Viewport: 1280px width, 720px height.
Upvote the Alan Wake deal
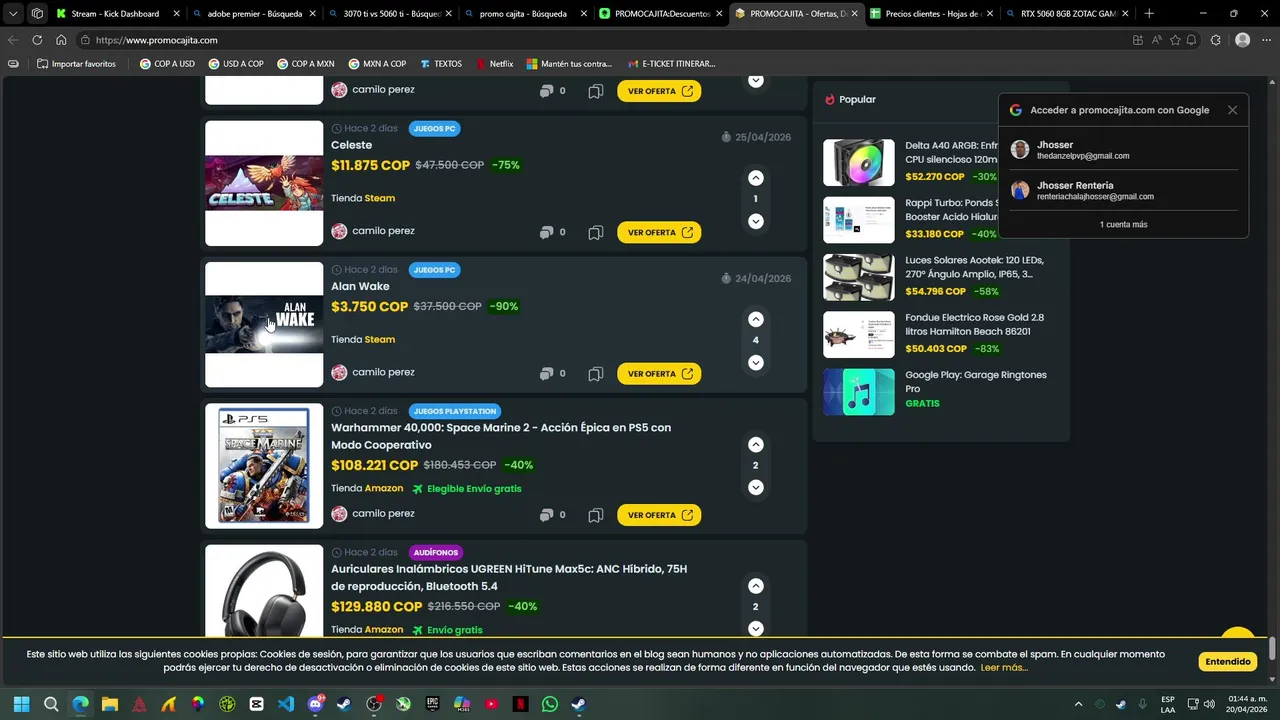point(755,319)
